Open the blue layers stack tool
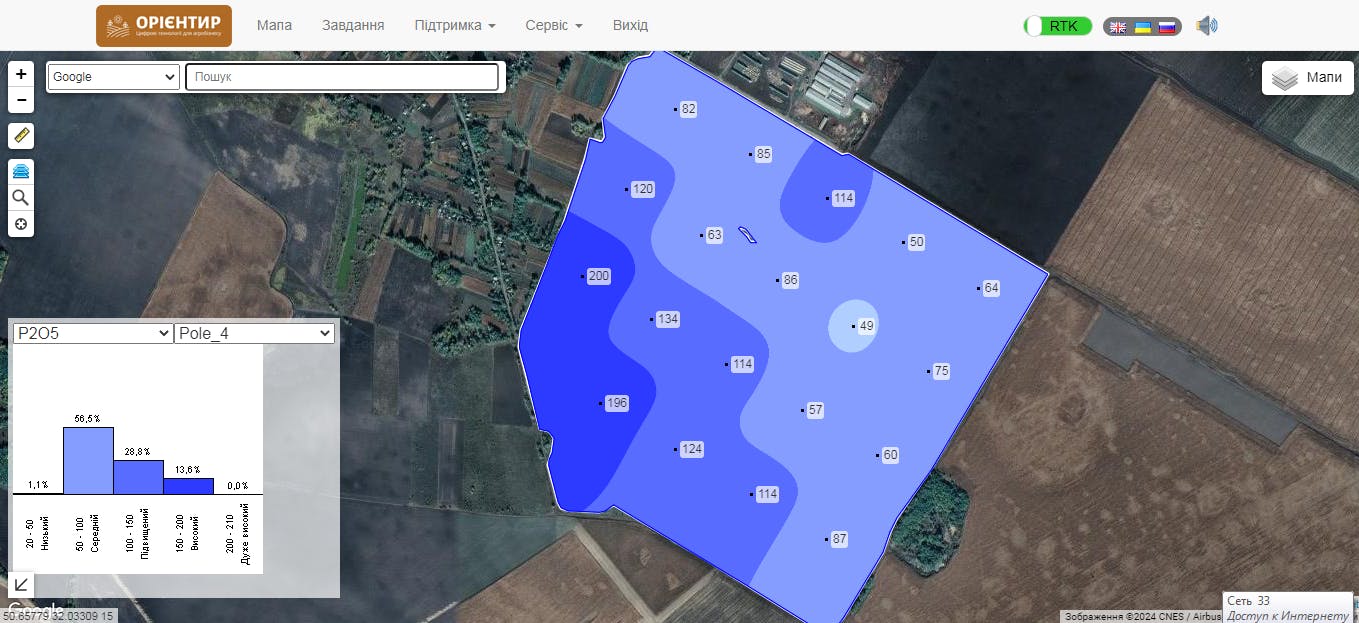1359x623 pixels. (x=21, y=172)
